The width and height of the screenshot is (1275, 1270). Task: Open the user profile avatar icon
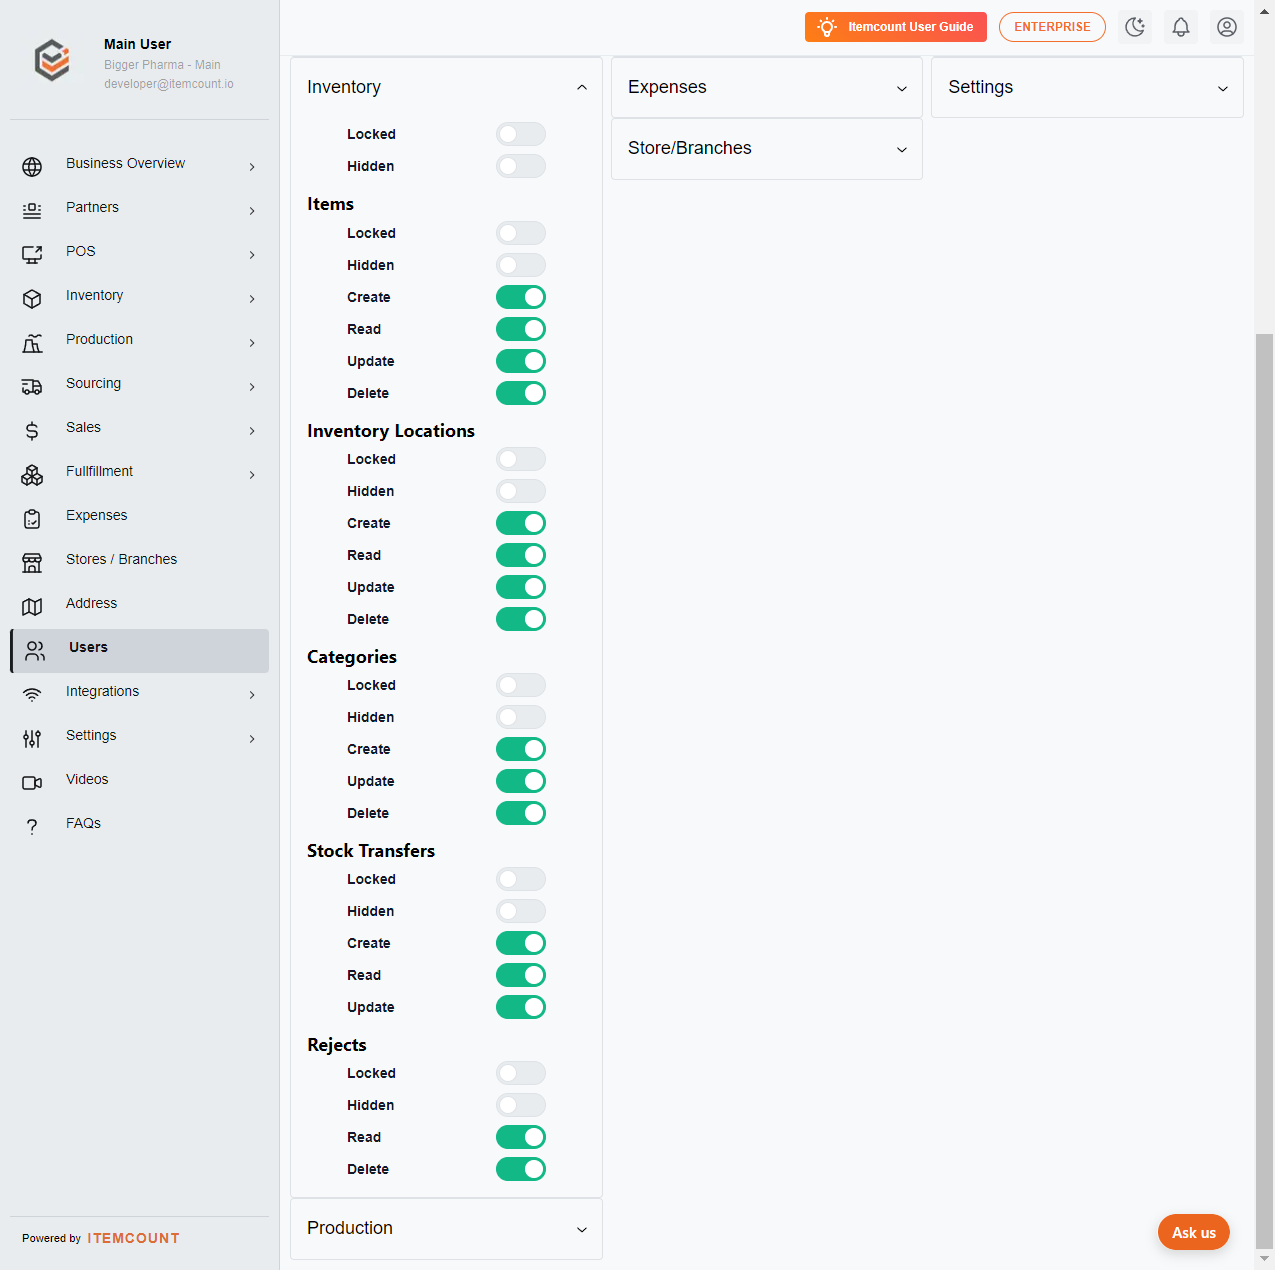point(1227,27)
